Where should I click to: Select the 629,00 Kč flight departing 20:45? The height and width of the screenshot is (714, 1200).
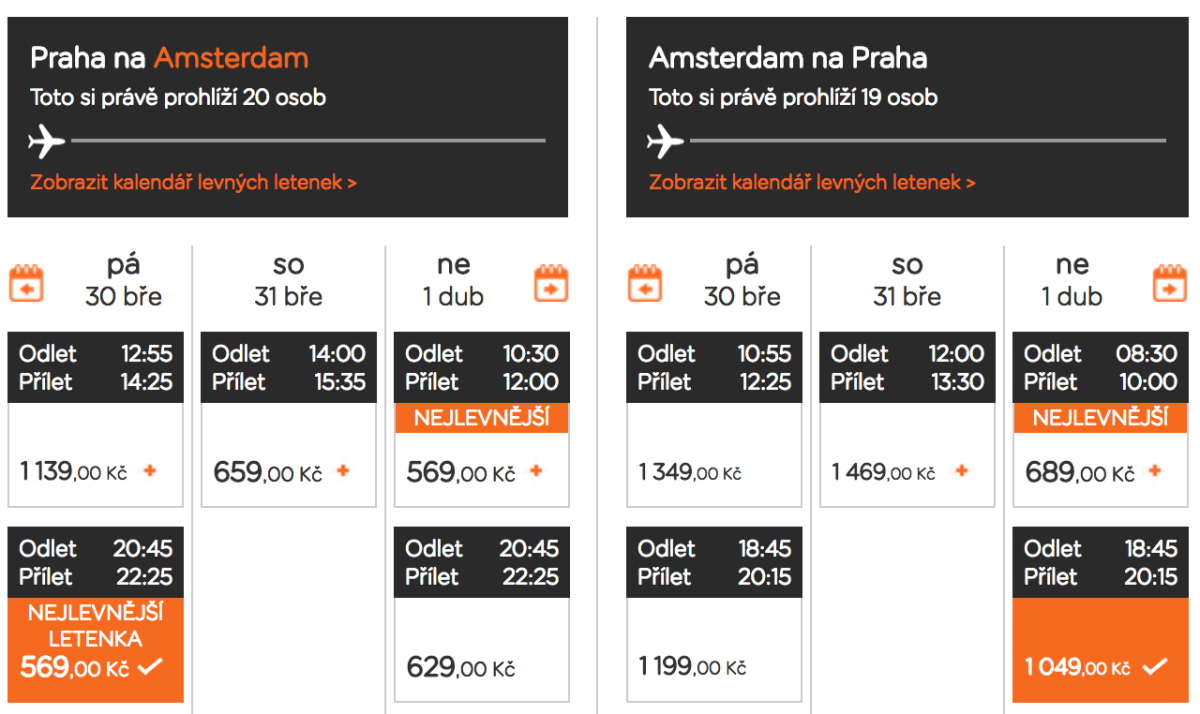click(x=480, y=650)
